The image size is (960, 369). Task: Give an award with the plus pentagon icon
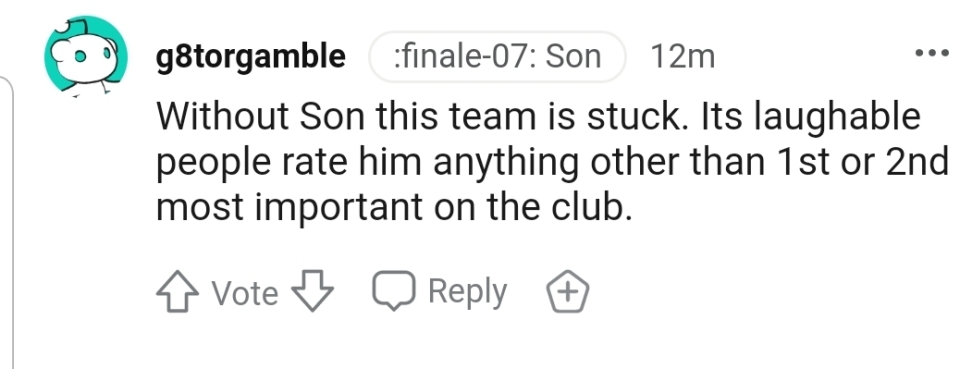[567, 291]
